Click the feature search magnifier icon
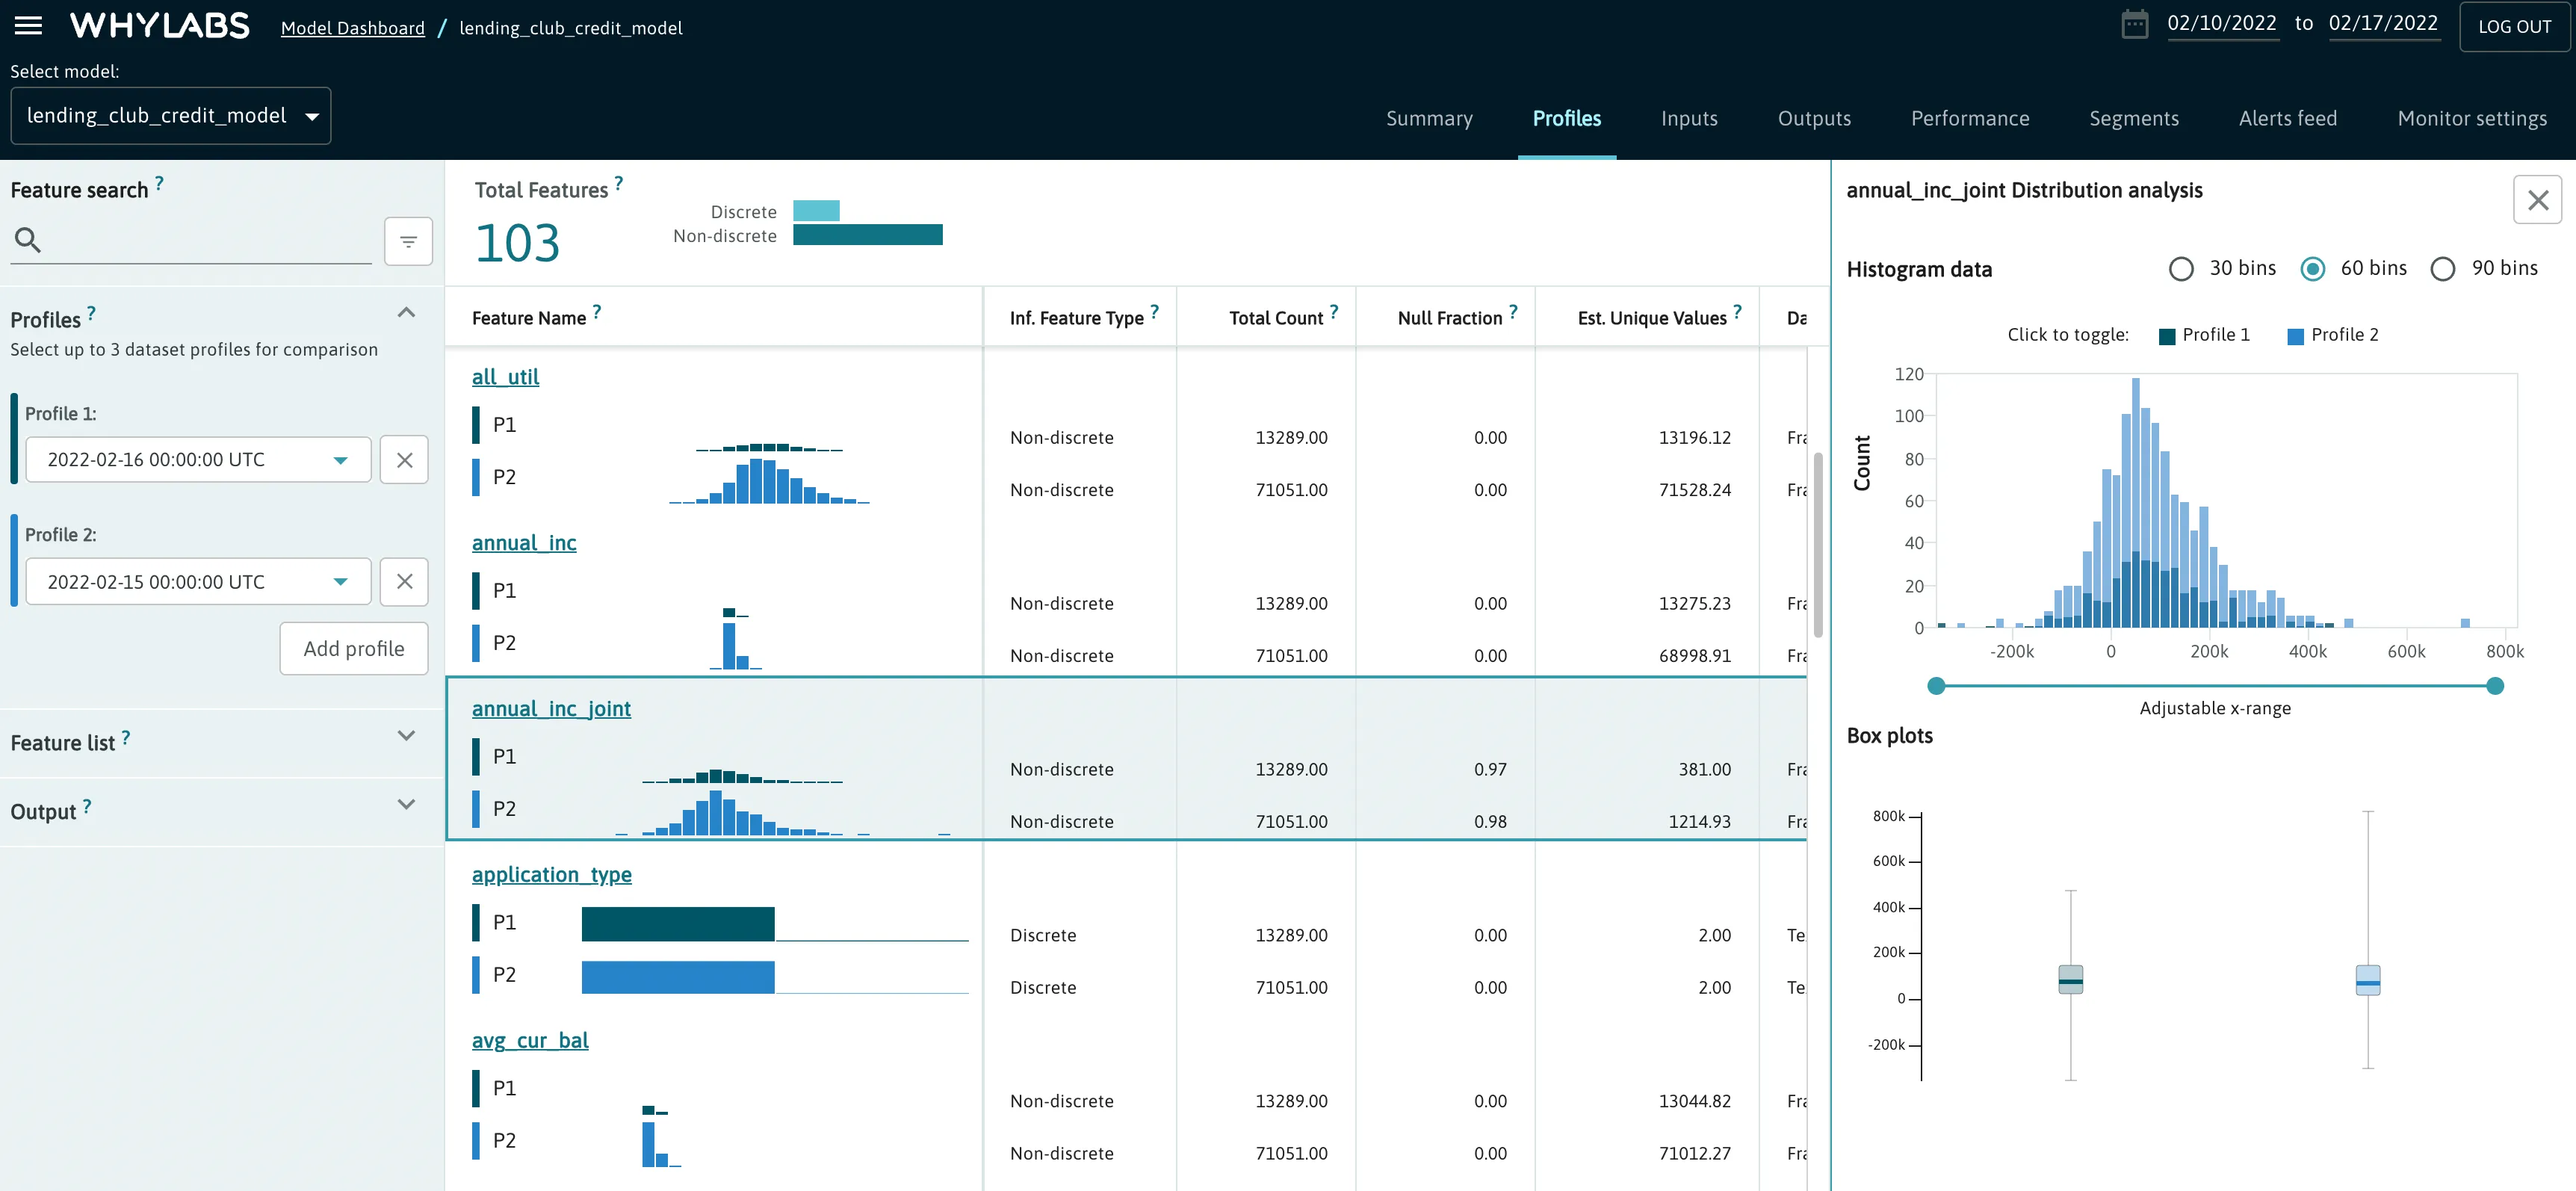The height and width of the screenshot is (1191, 2576). tap(28, 240)
